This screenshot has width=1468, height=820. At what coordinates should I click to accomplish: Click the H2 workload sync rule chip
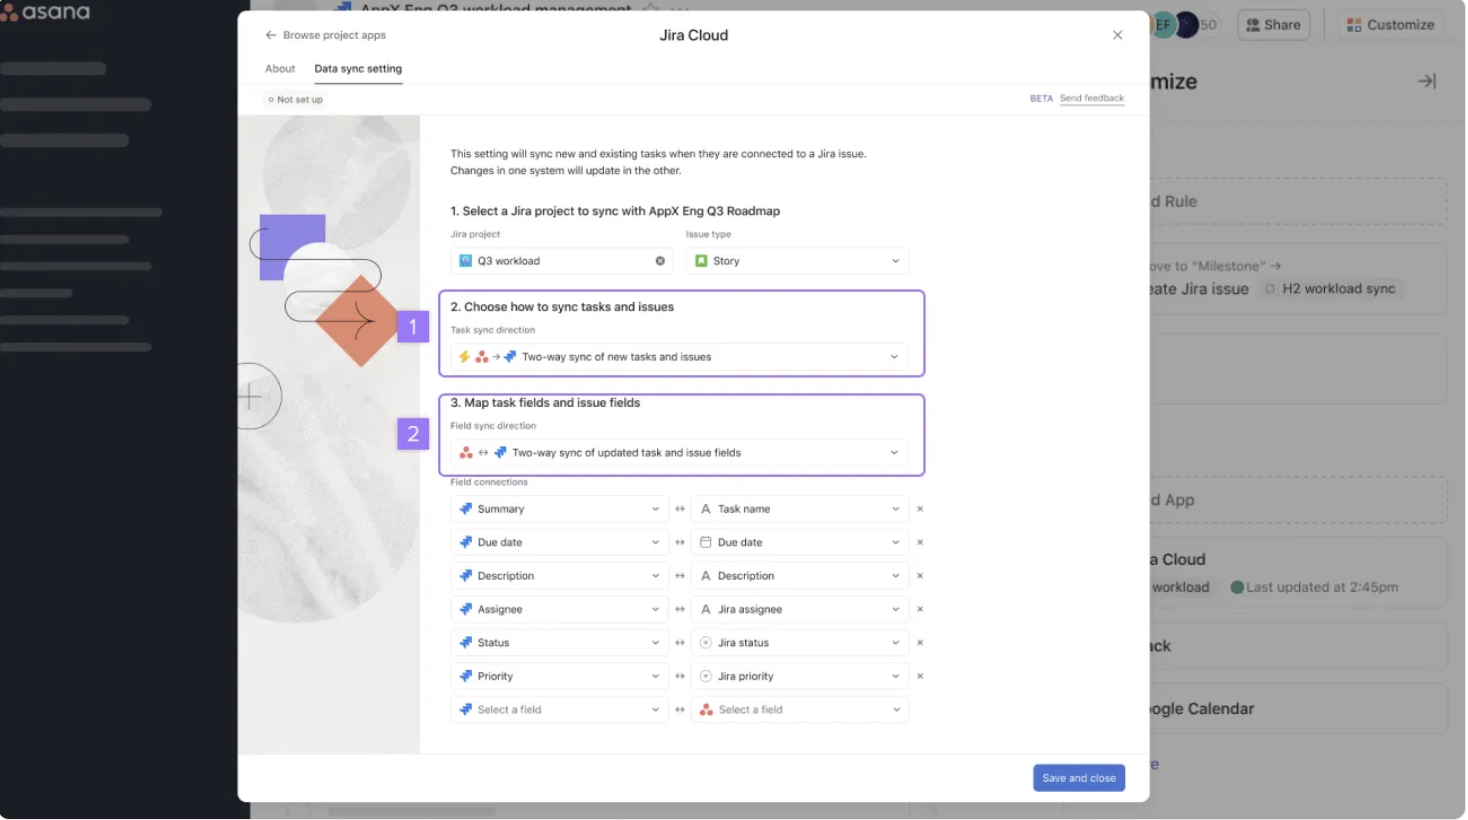(x=1330, y=289)
